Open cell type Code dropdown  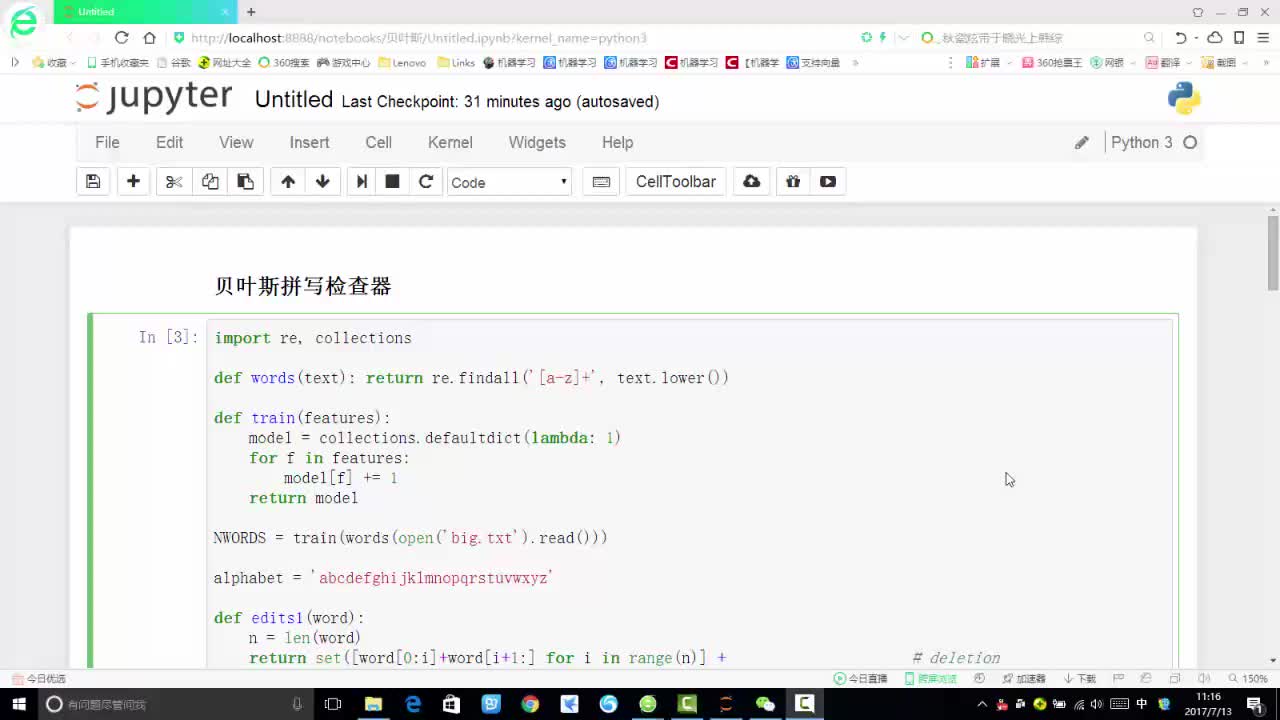pos(510,182)
